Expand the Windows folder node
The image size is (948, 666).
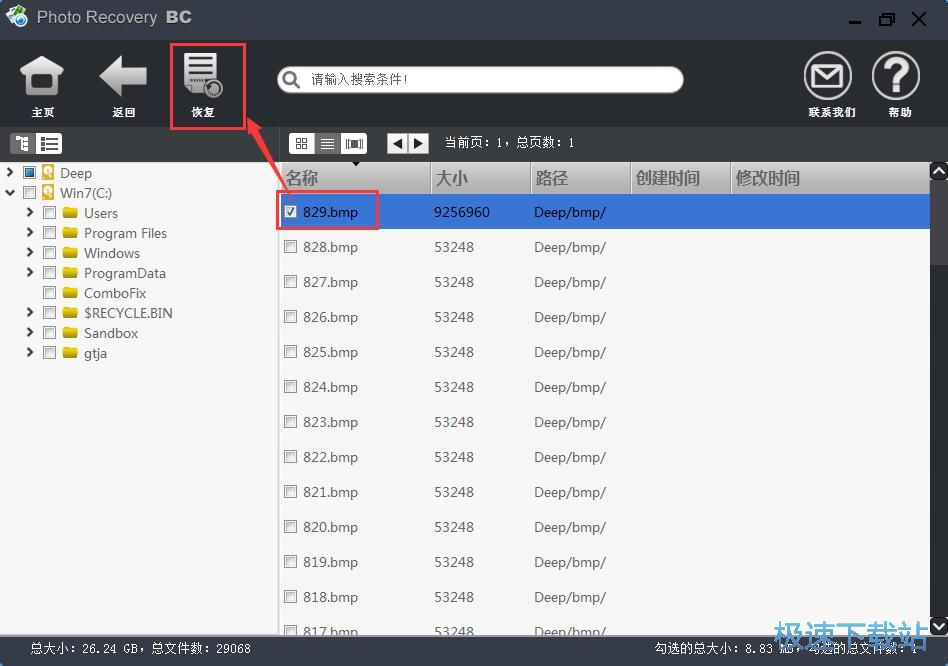[x=30, y=252]
